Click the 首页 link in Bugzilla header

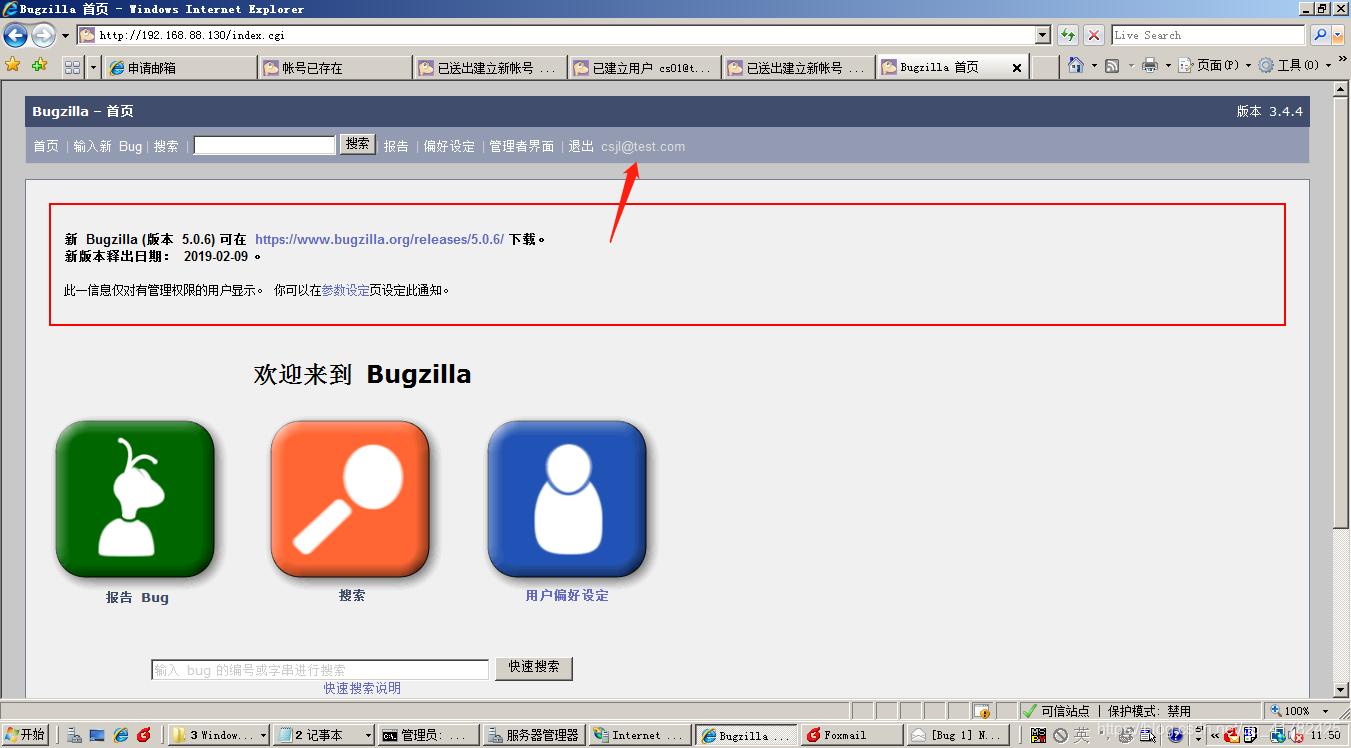[x=46, y=146]
